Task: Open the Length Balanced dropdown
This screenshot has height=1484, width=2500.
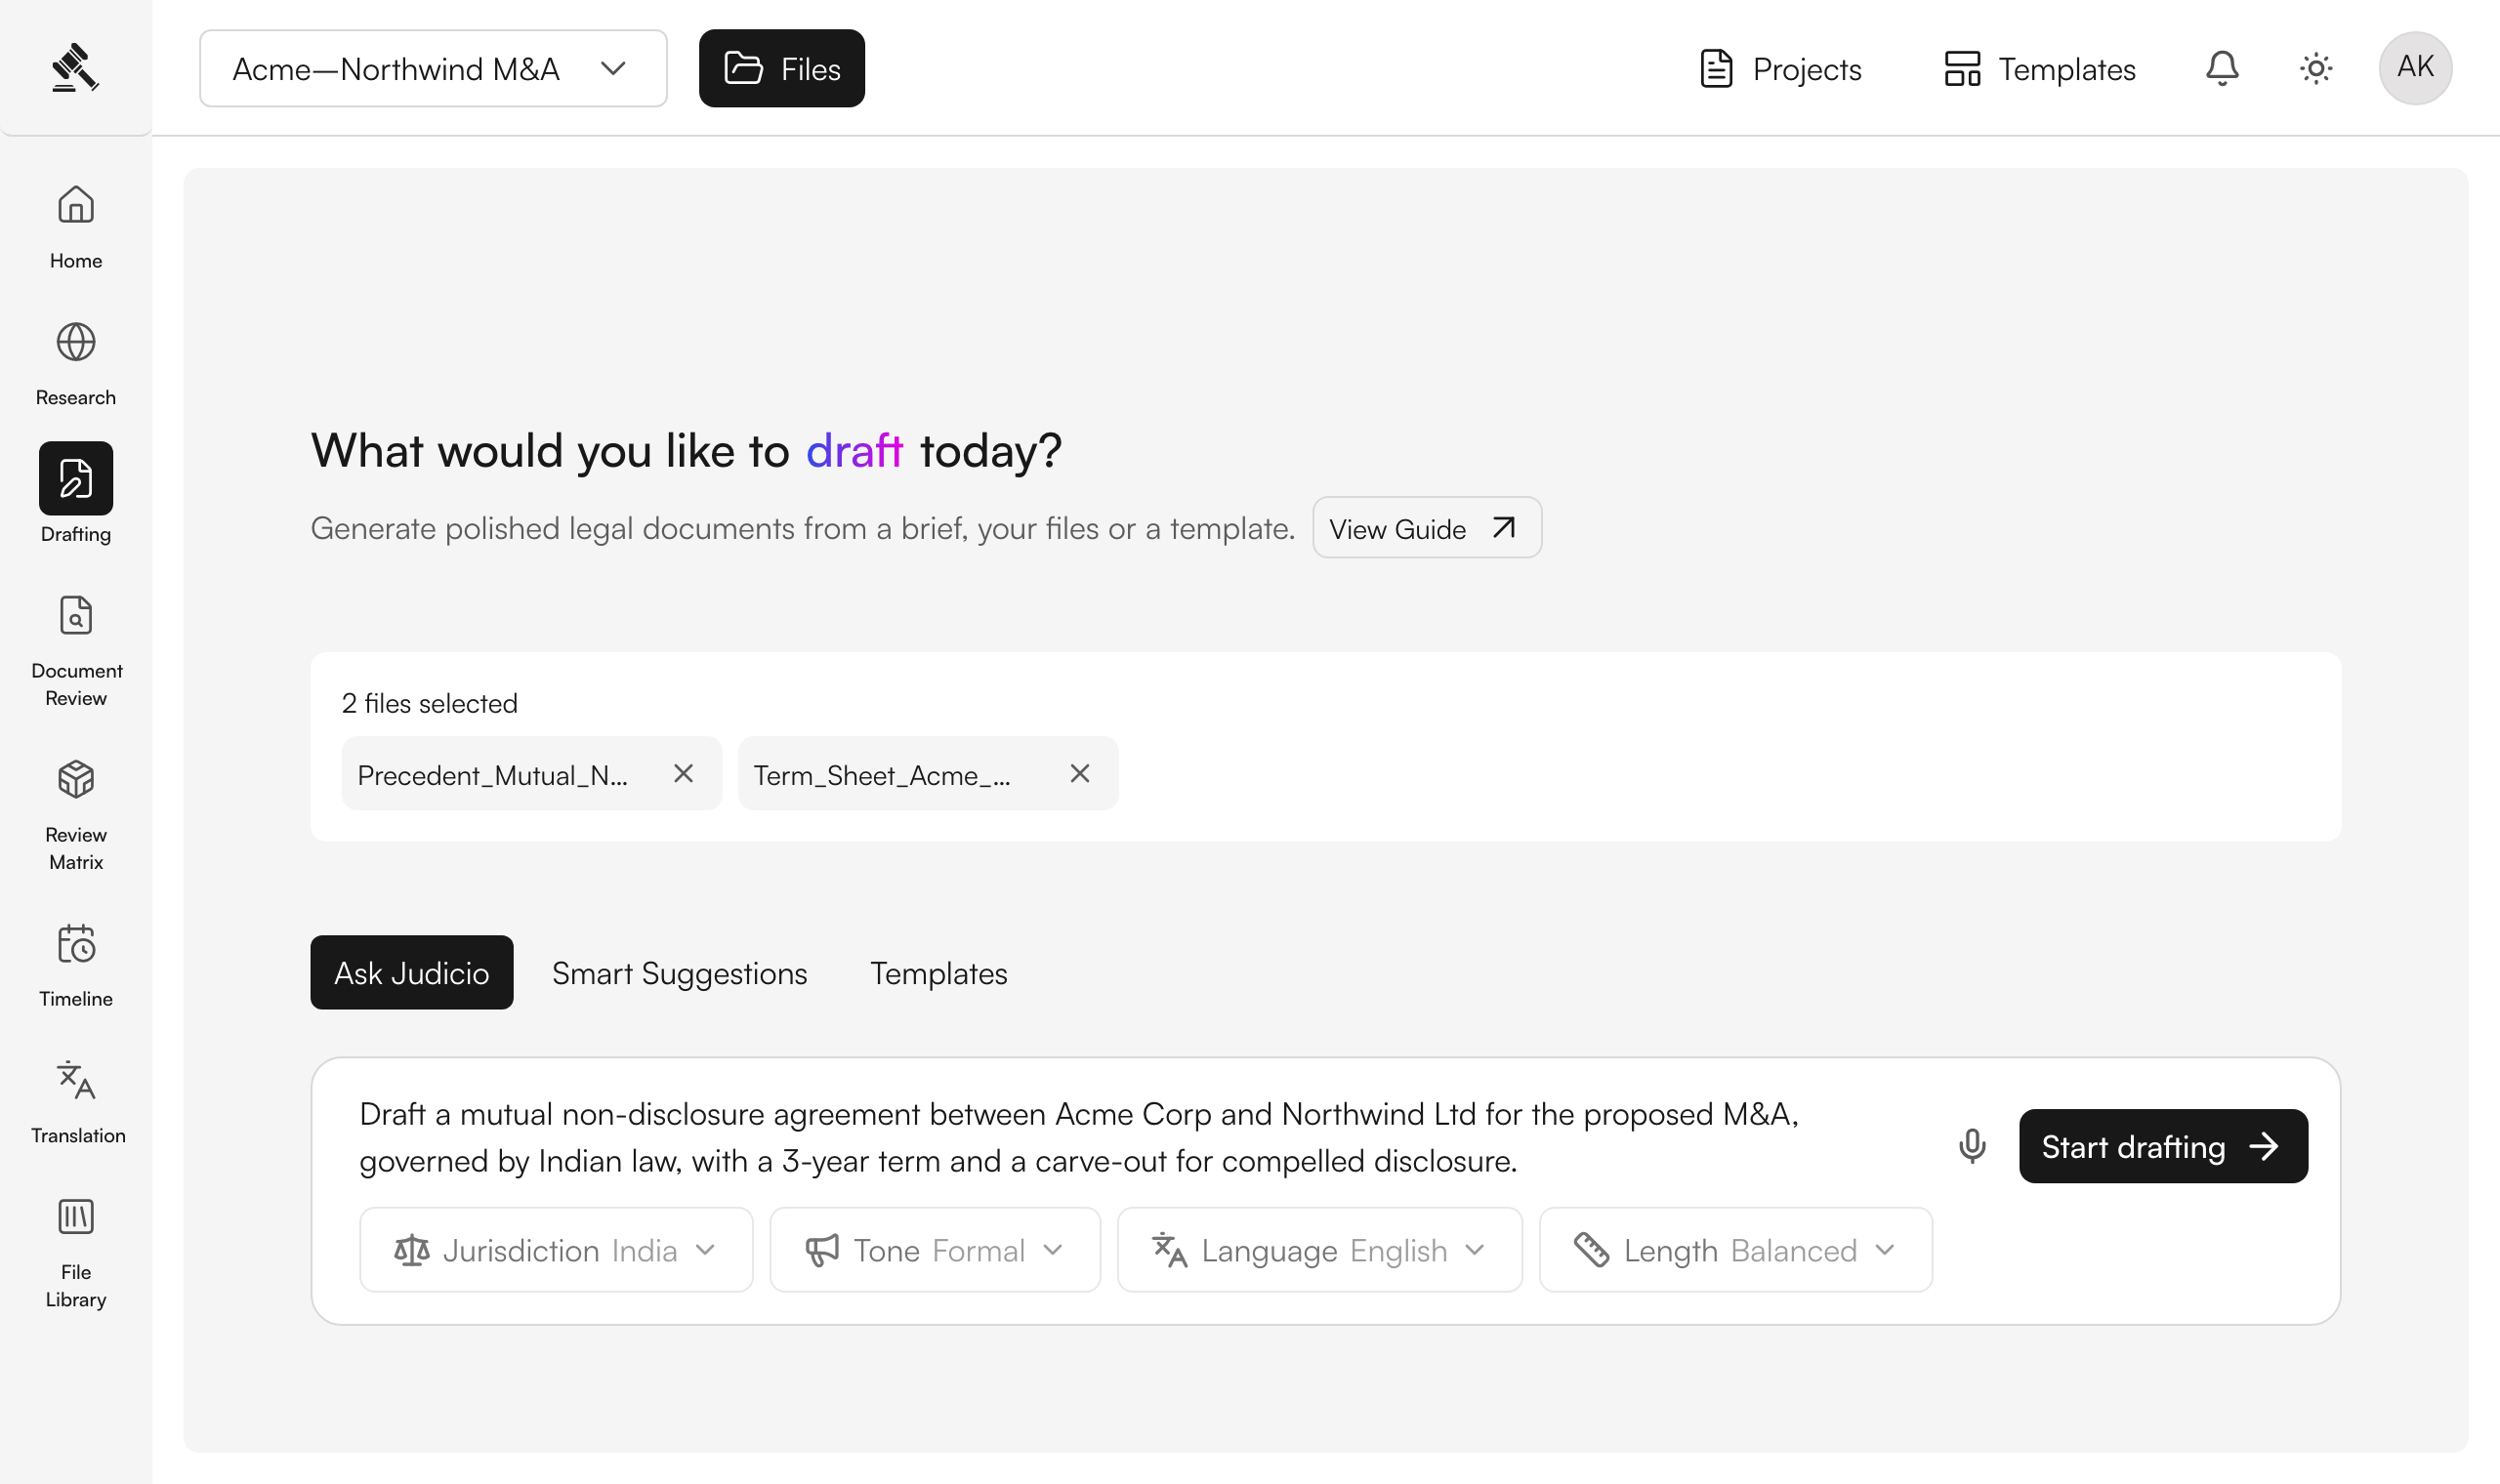Action: (x=1736, y=1250)
